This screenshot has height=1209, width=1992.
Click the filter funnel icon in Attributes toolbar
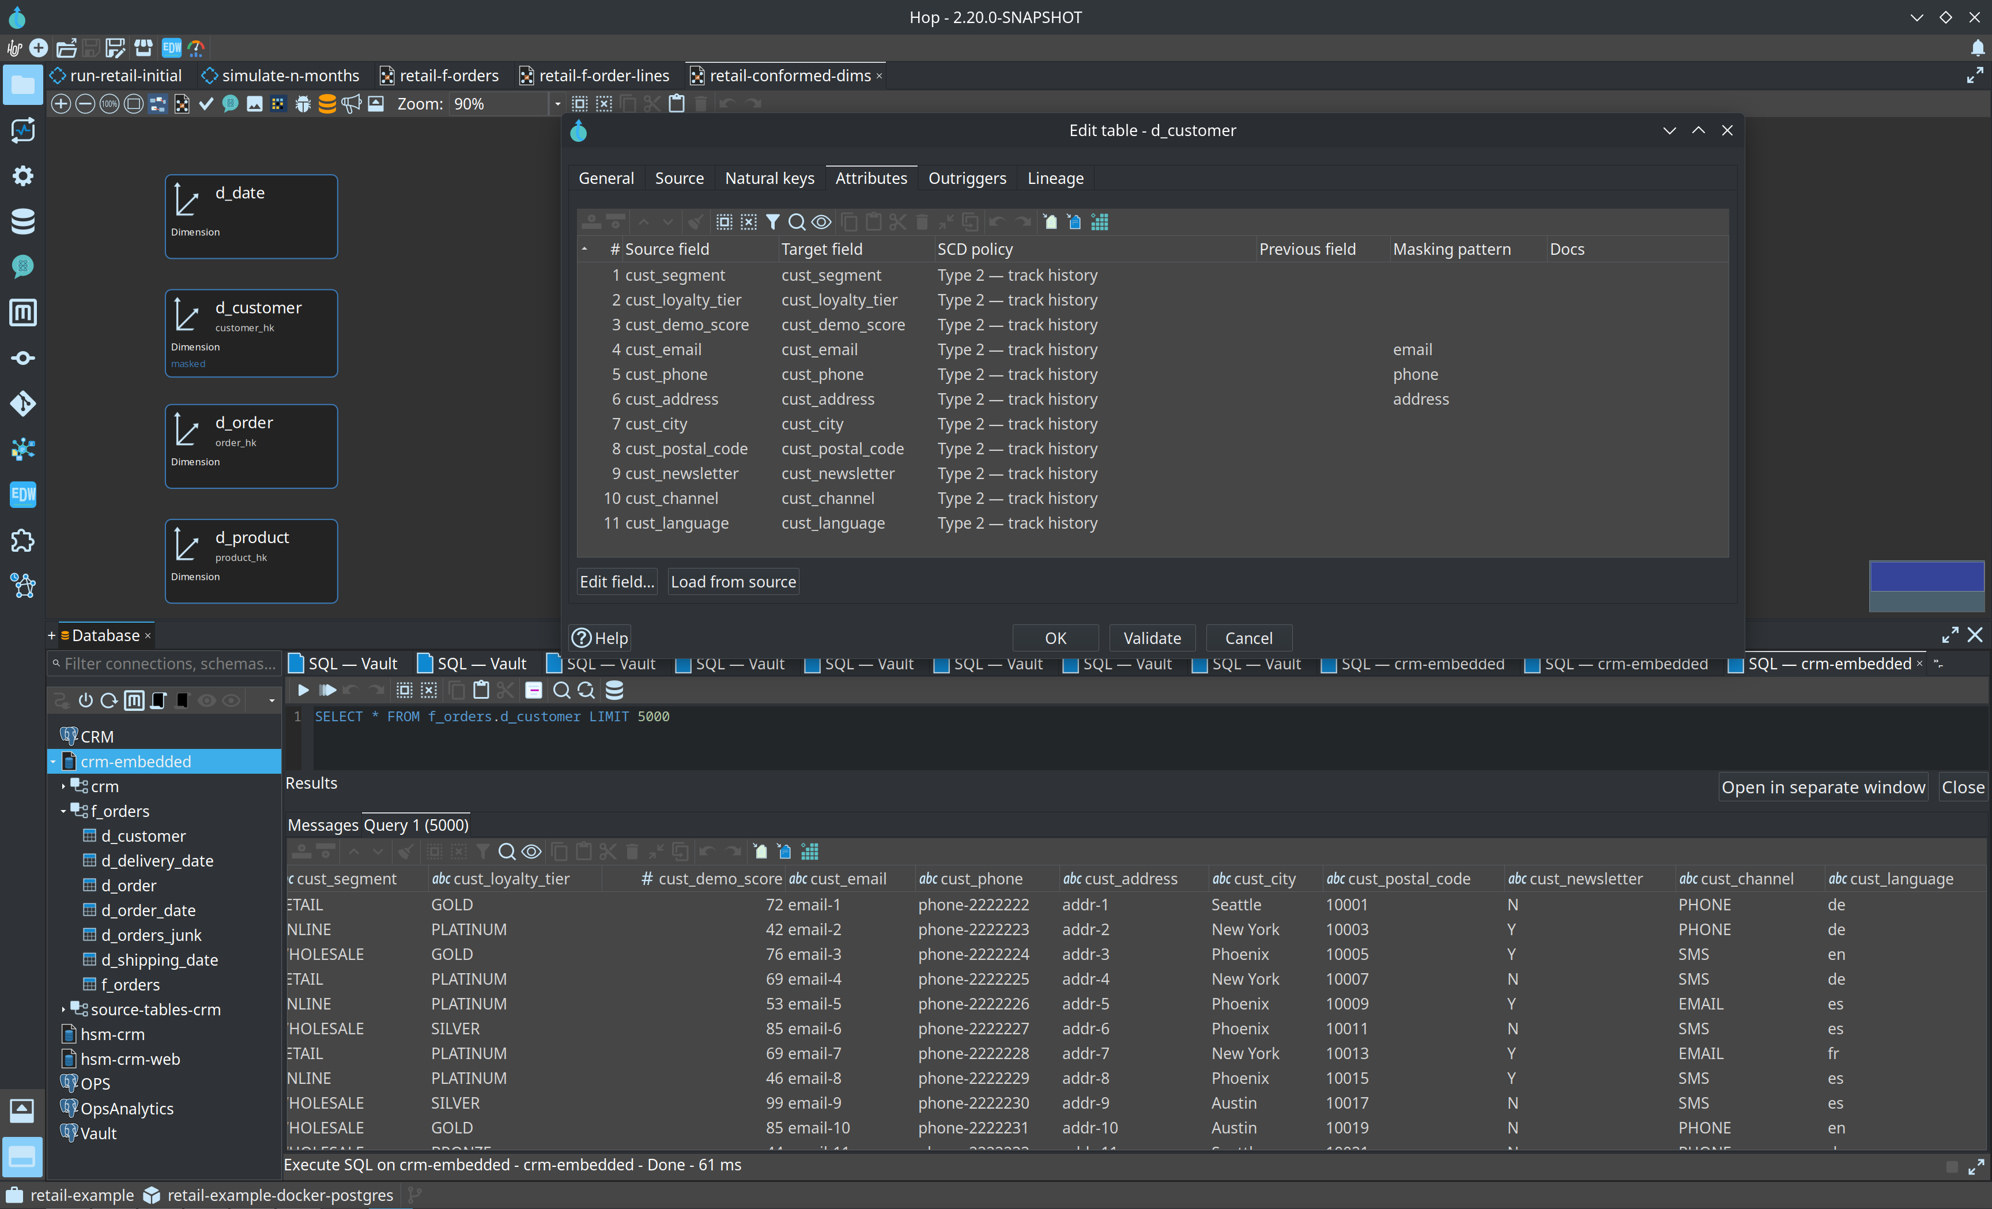[x=773, y=222]
